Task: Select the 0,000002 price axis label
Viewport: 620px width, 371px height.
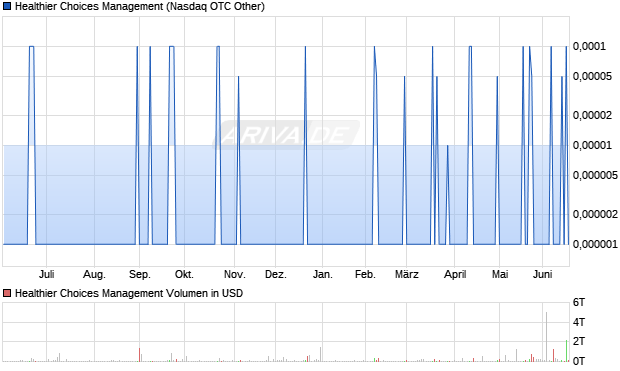Action: point(595,214)
